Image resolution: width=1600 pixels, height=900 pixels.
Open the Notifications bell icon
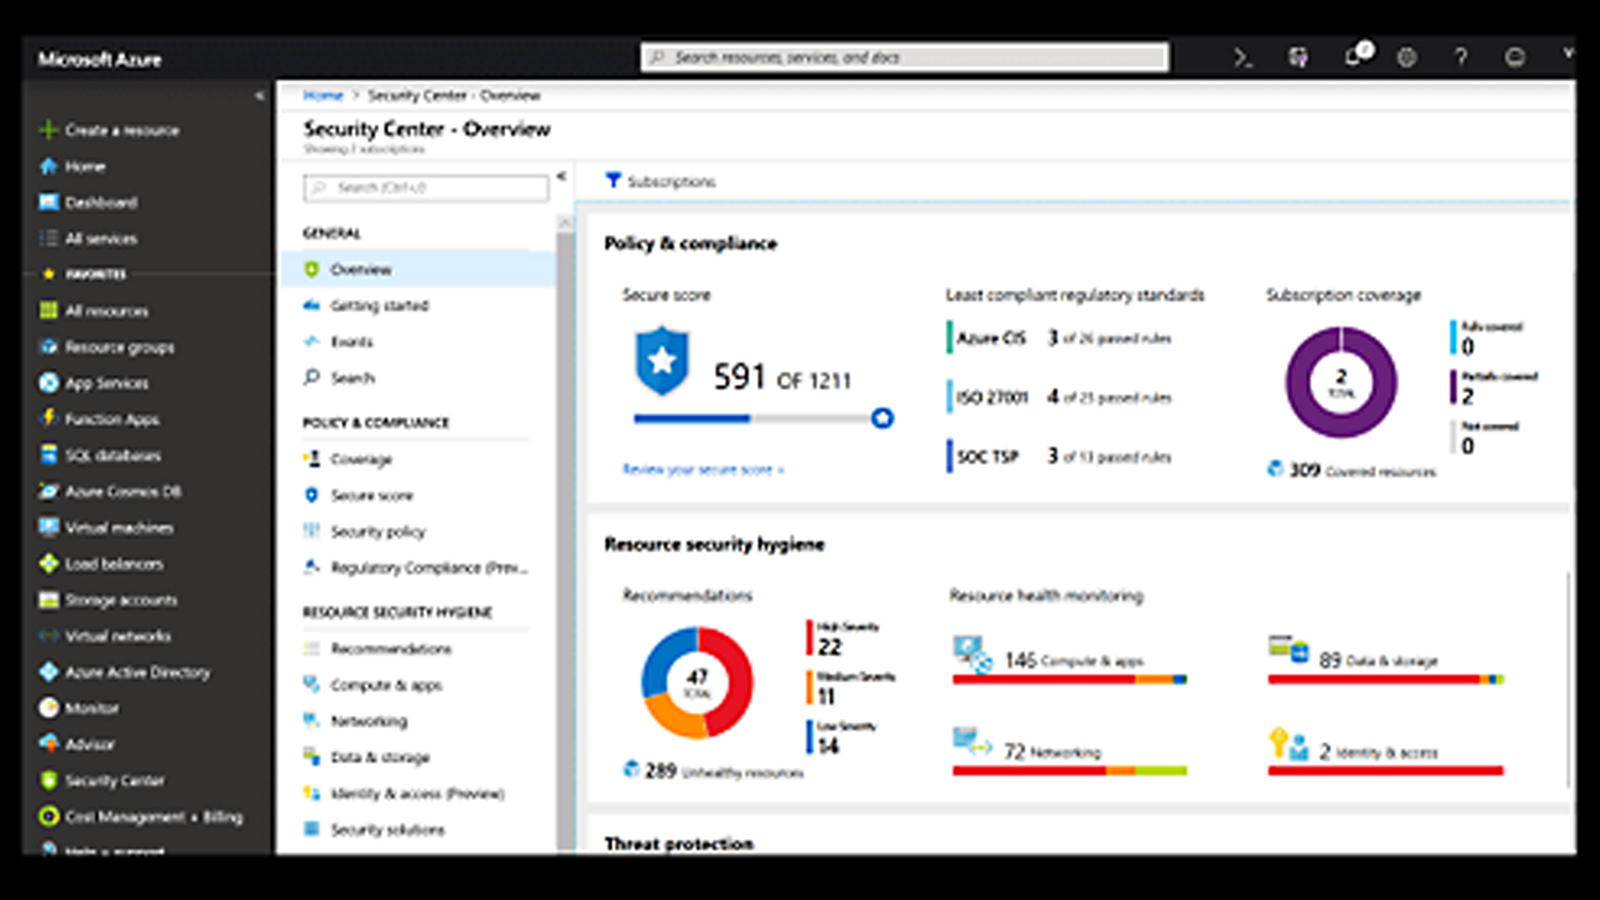tap(1354, 58)
